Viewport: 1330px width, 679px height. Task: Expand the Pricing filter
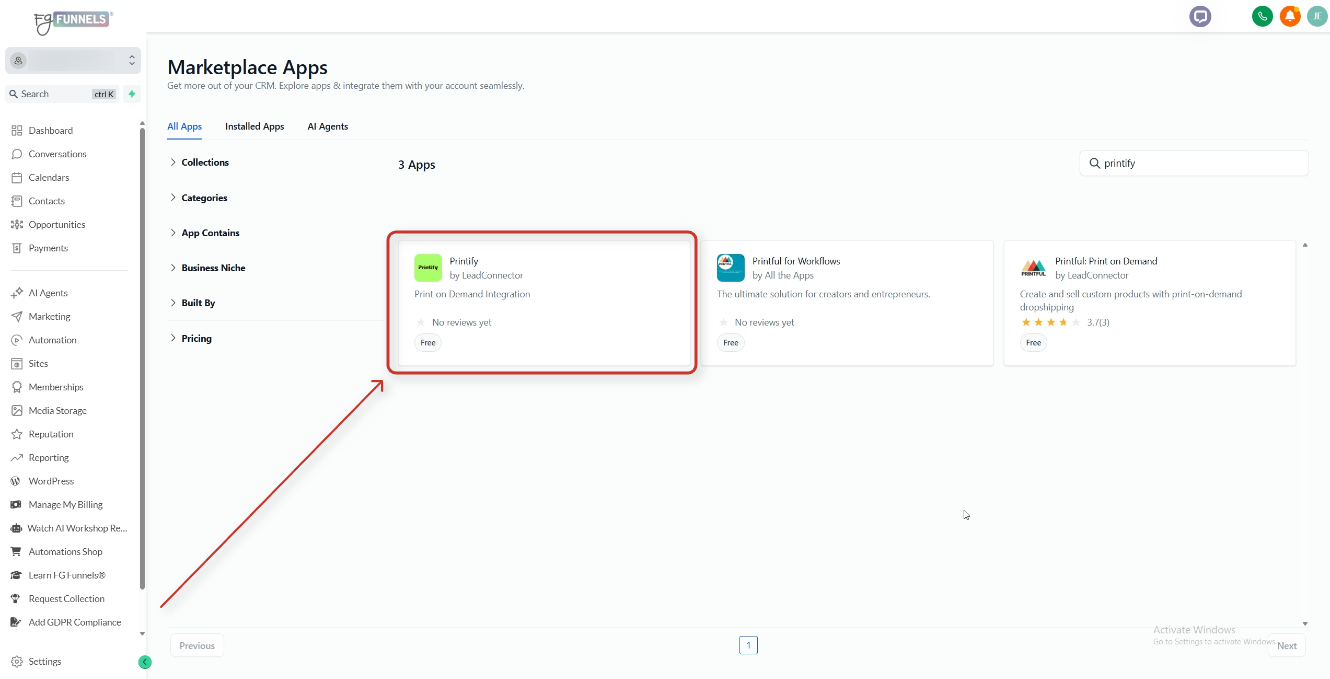191,339
